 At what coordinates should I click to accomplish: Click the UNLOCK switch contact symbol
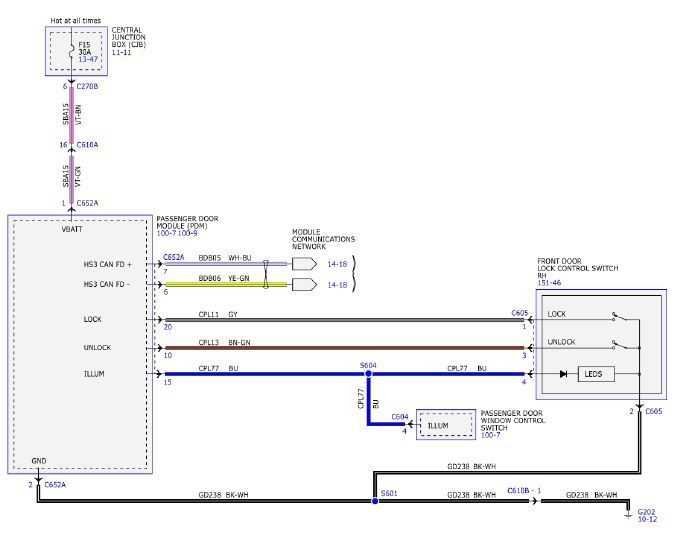pos(620,345)
